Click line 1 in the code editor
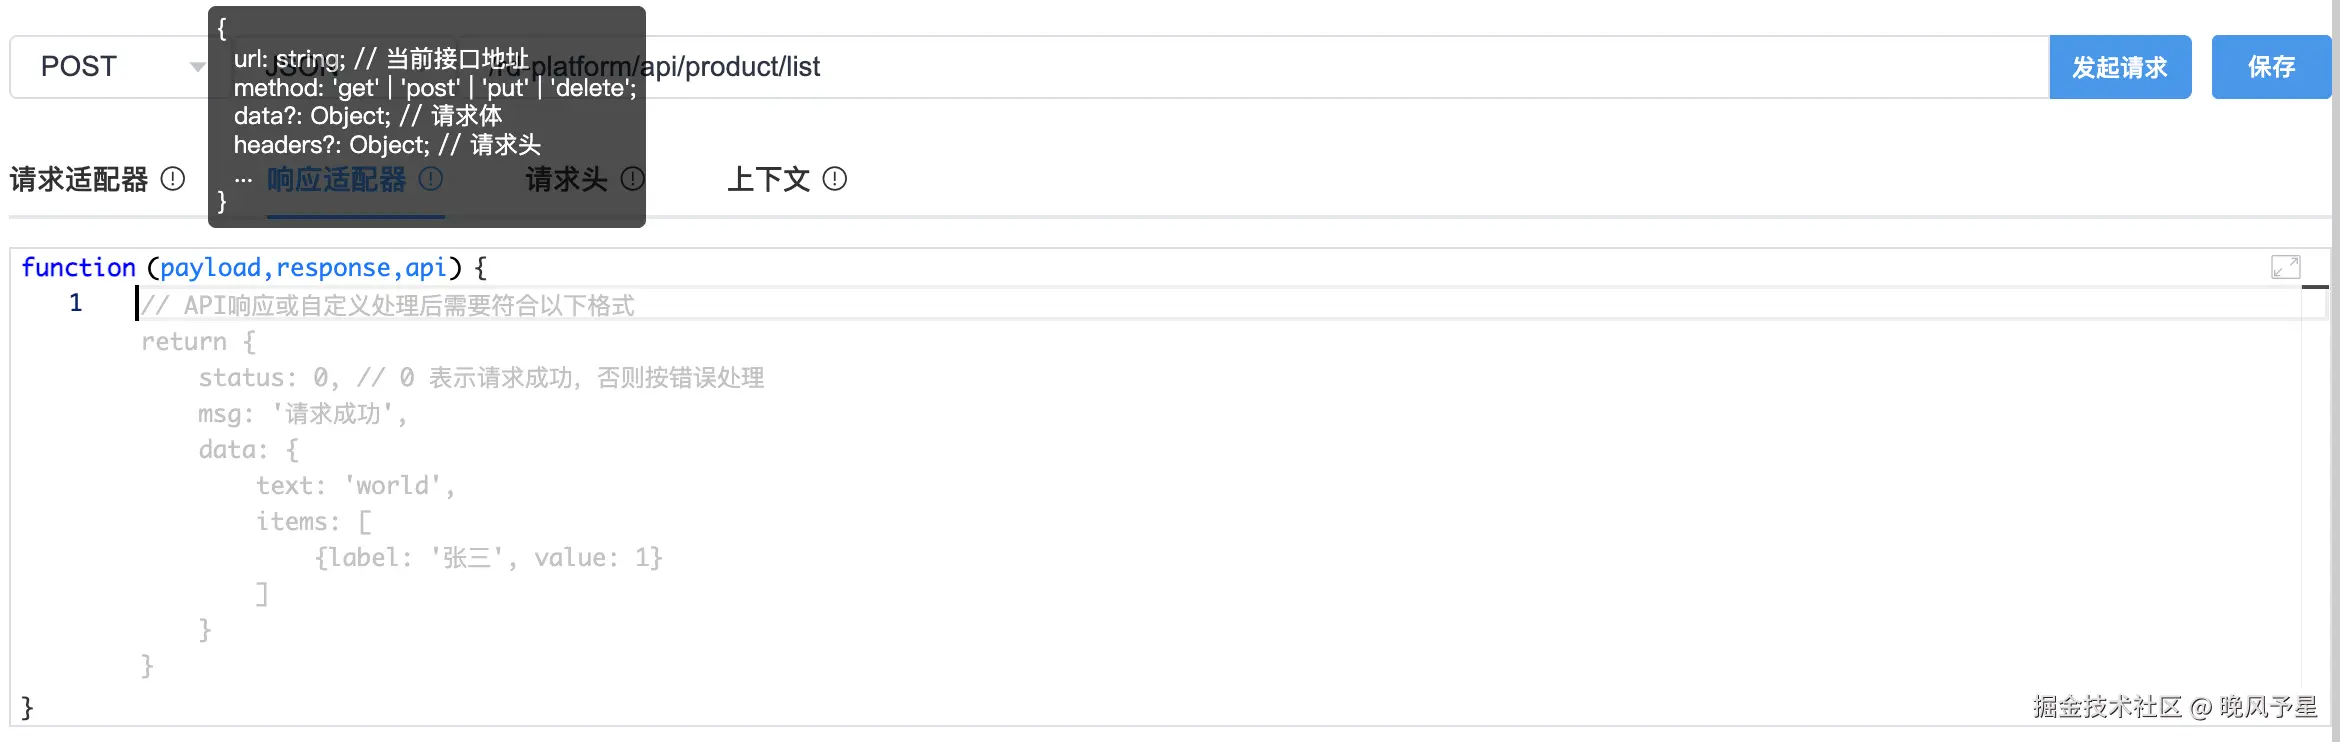This screenshot has height=742, width=2340. [x=1200, y=304]
